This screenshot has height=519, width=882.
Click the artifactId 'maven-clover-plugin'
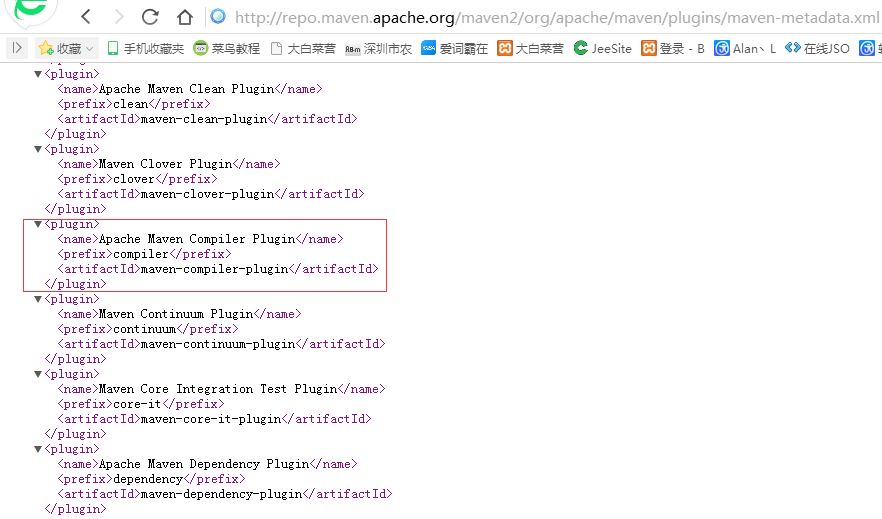tap(208, 194)
